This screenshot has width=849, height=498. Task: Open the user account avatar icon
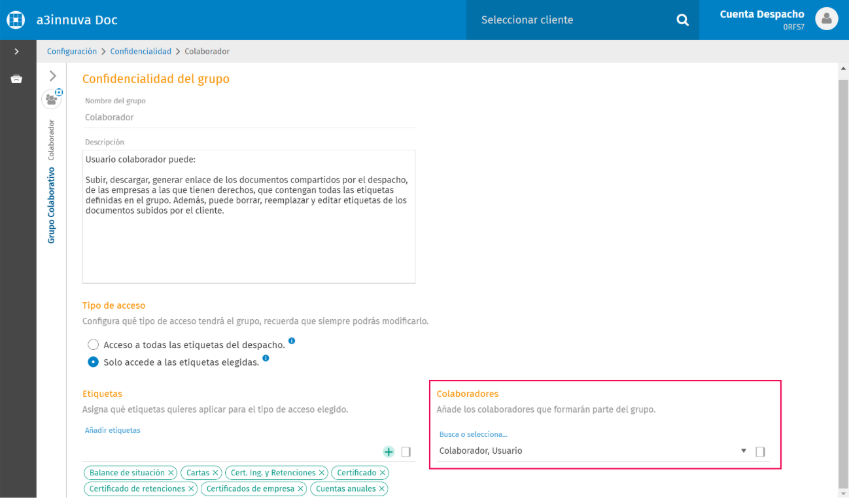[826, 19]
